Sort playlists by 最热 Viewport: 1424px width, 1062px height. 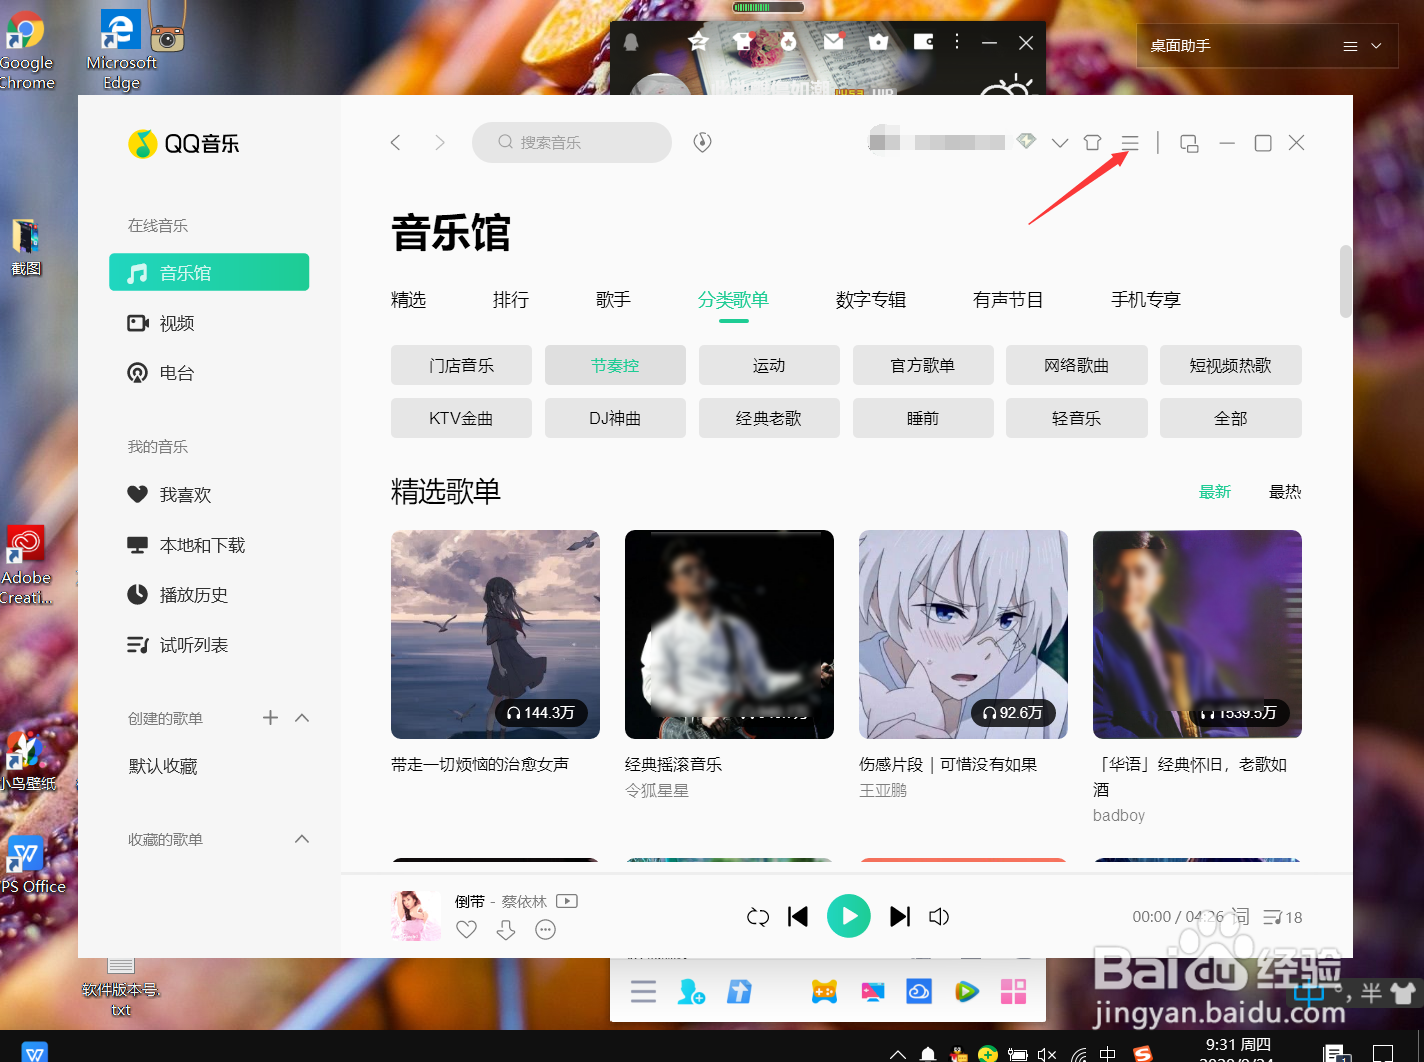1285,492
